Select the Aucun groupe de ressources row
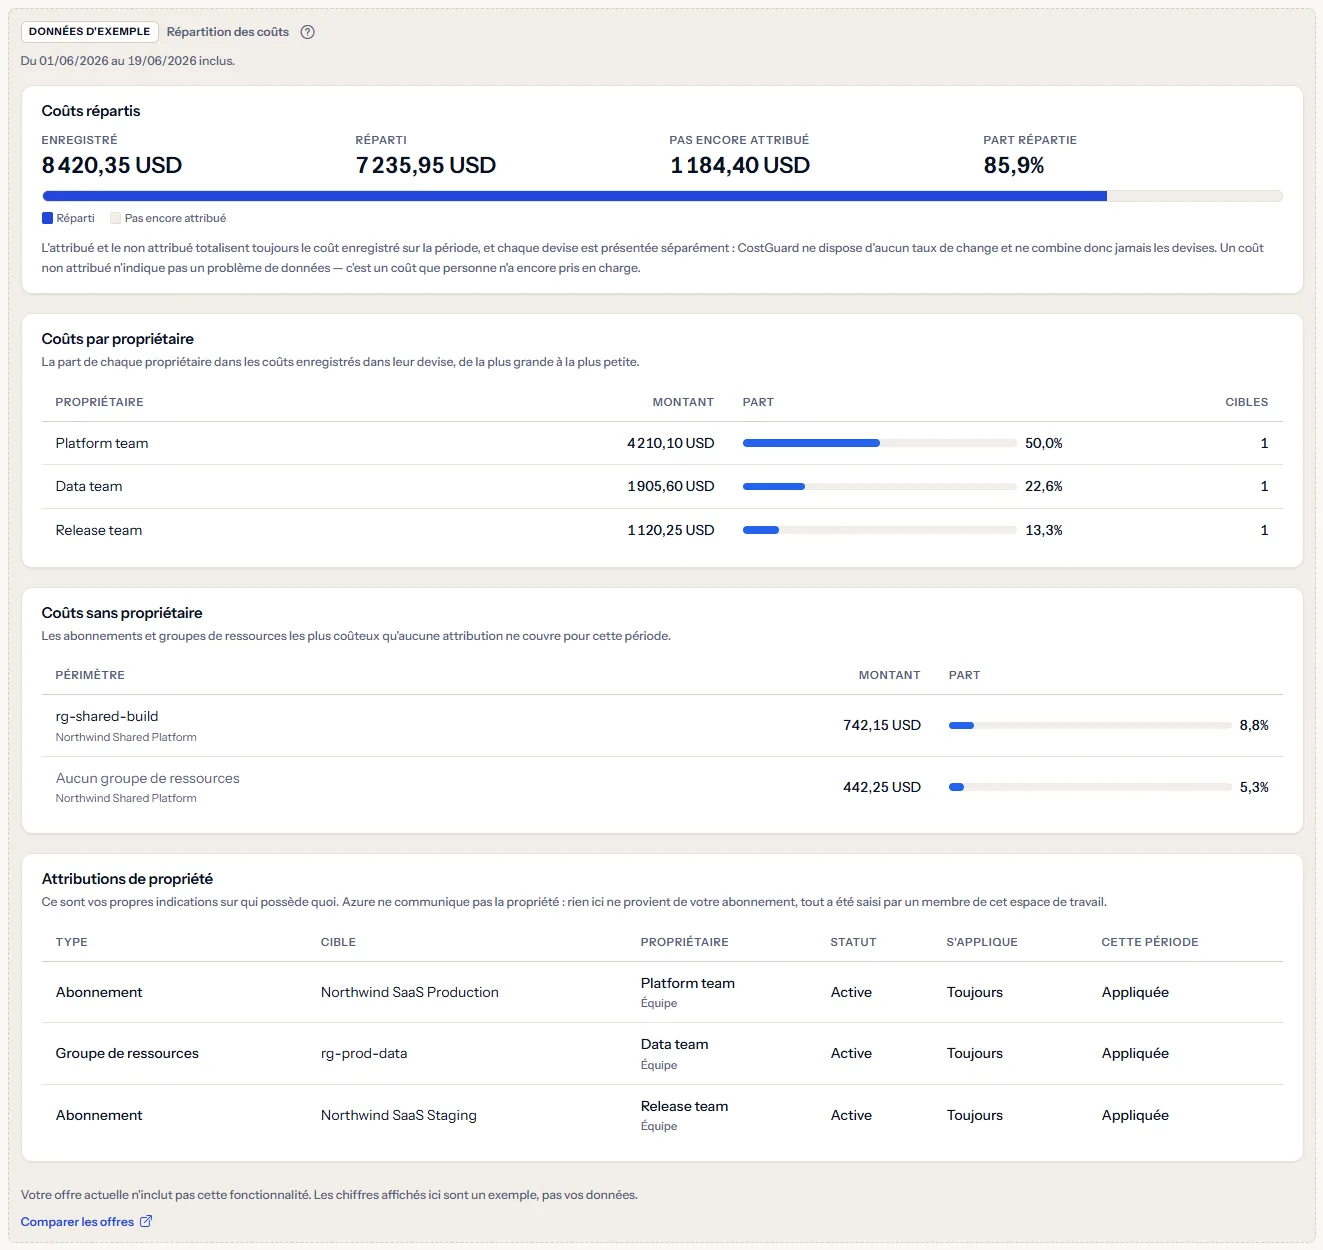Screen dimensions: 1323x1250 662,787
